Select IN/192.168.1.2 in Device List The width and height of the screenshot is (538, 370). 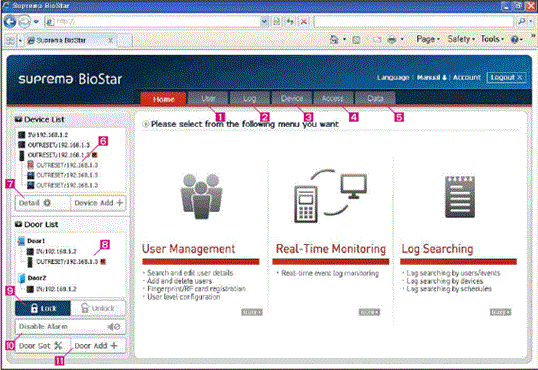(43, 135)
